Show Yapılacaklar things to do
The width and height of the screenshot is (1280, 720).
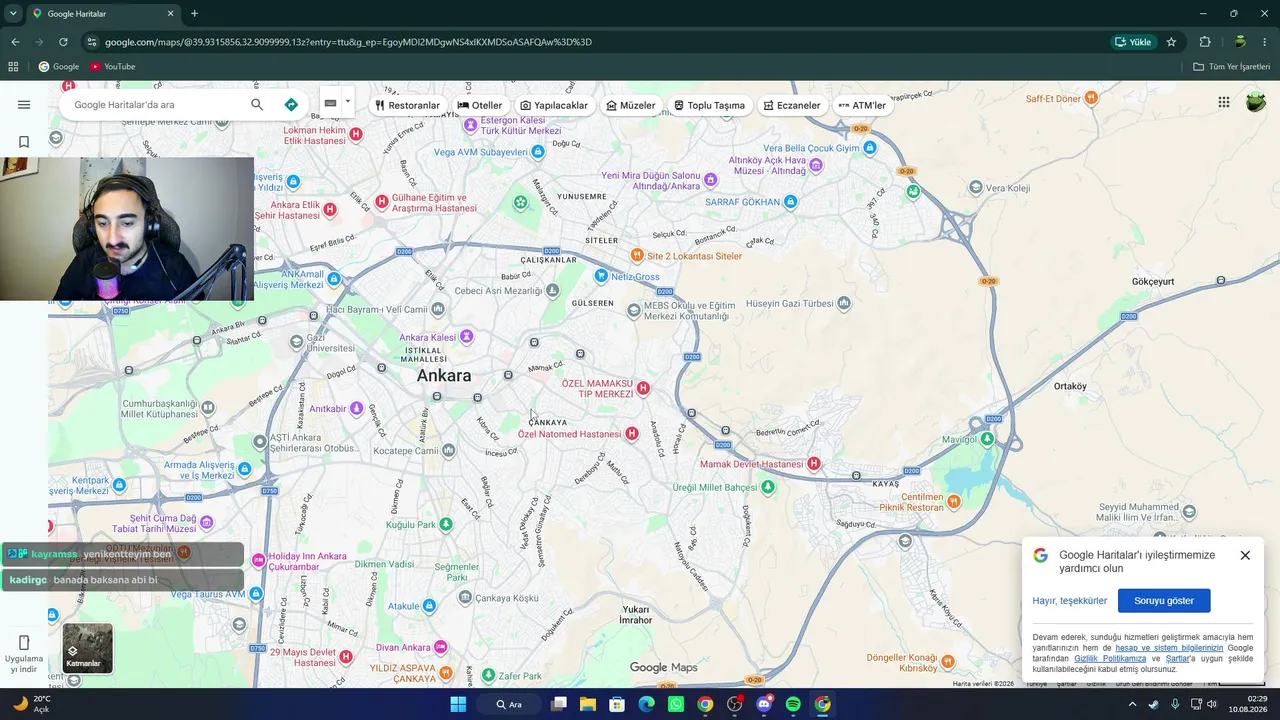point(554,105)
